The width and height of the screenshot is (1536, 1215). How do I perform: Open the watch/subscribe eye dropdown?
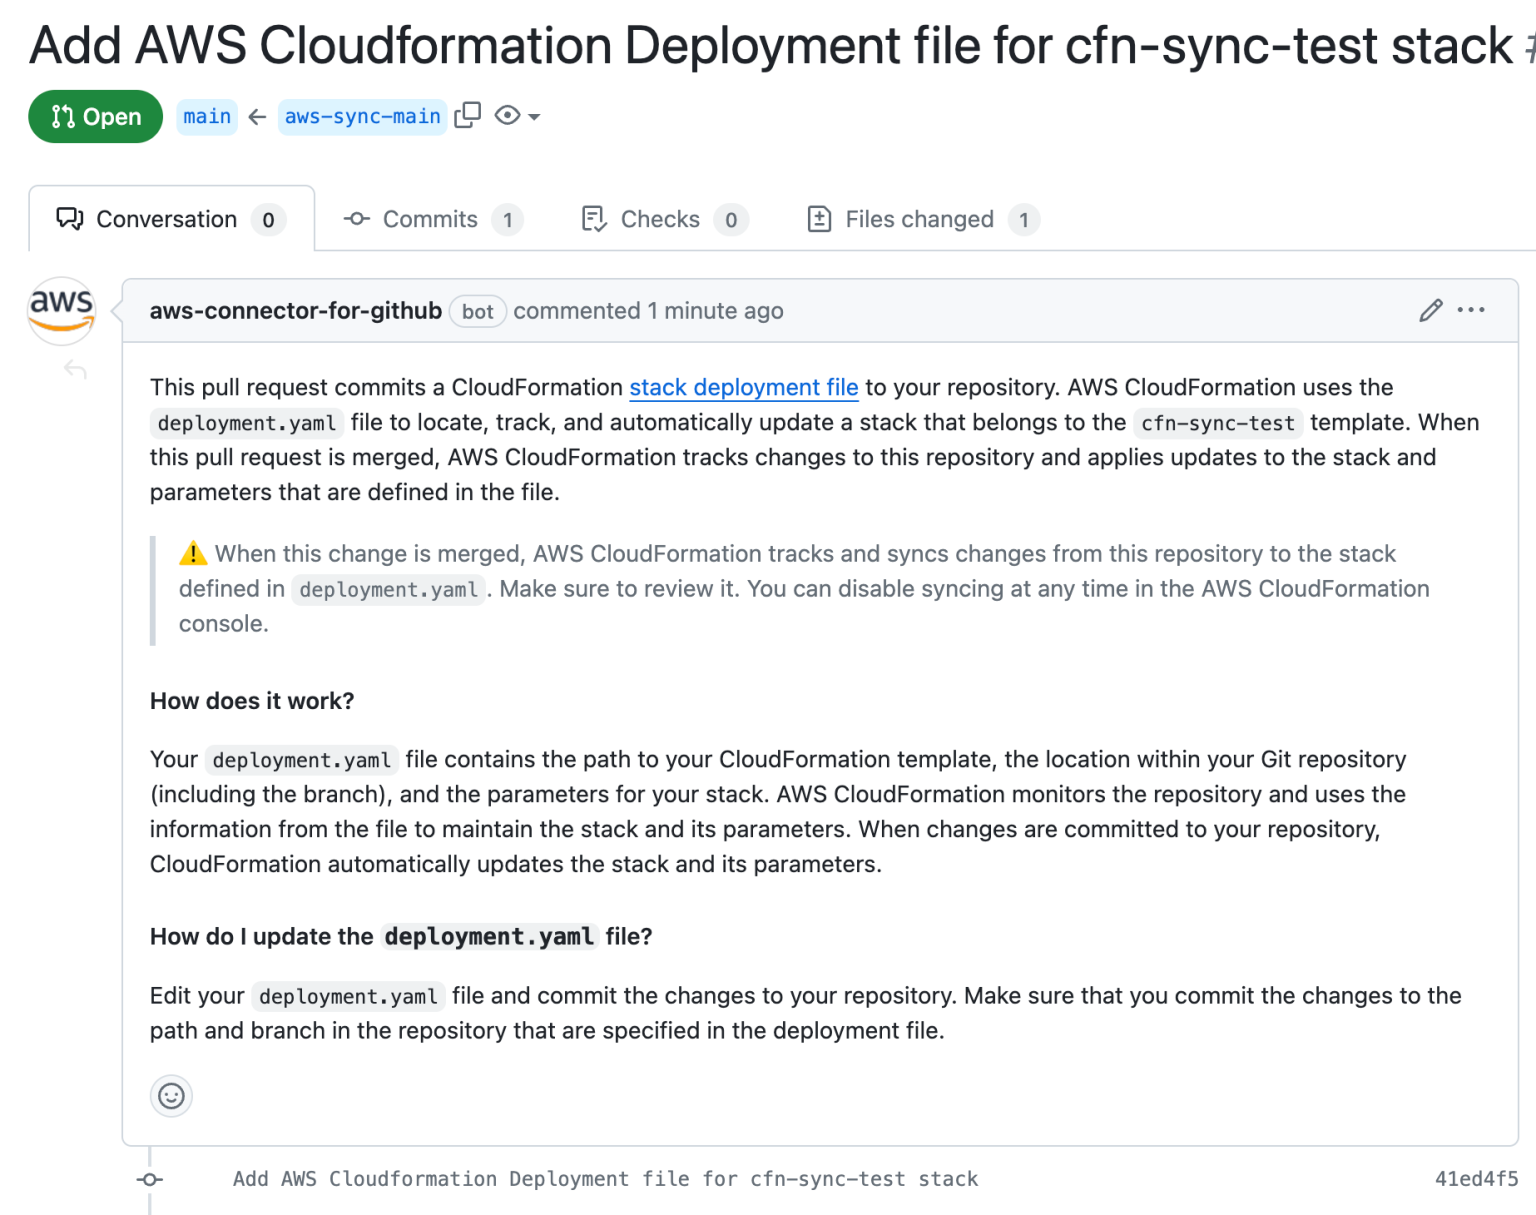pyautogui.click(x=509, y=115)
